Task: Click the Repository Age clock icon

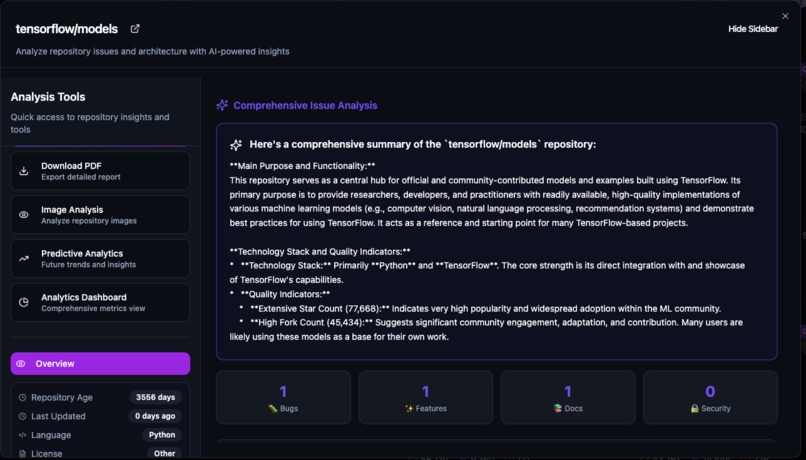Action: pyautogui.click(x=22, y=397)
